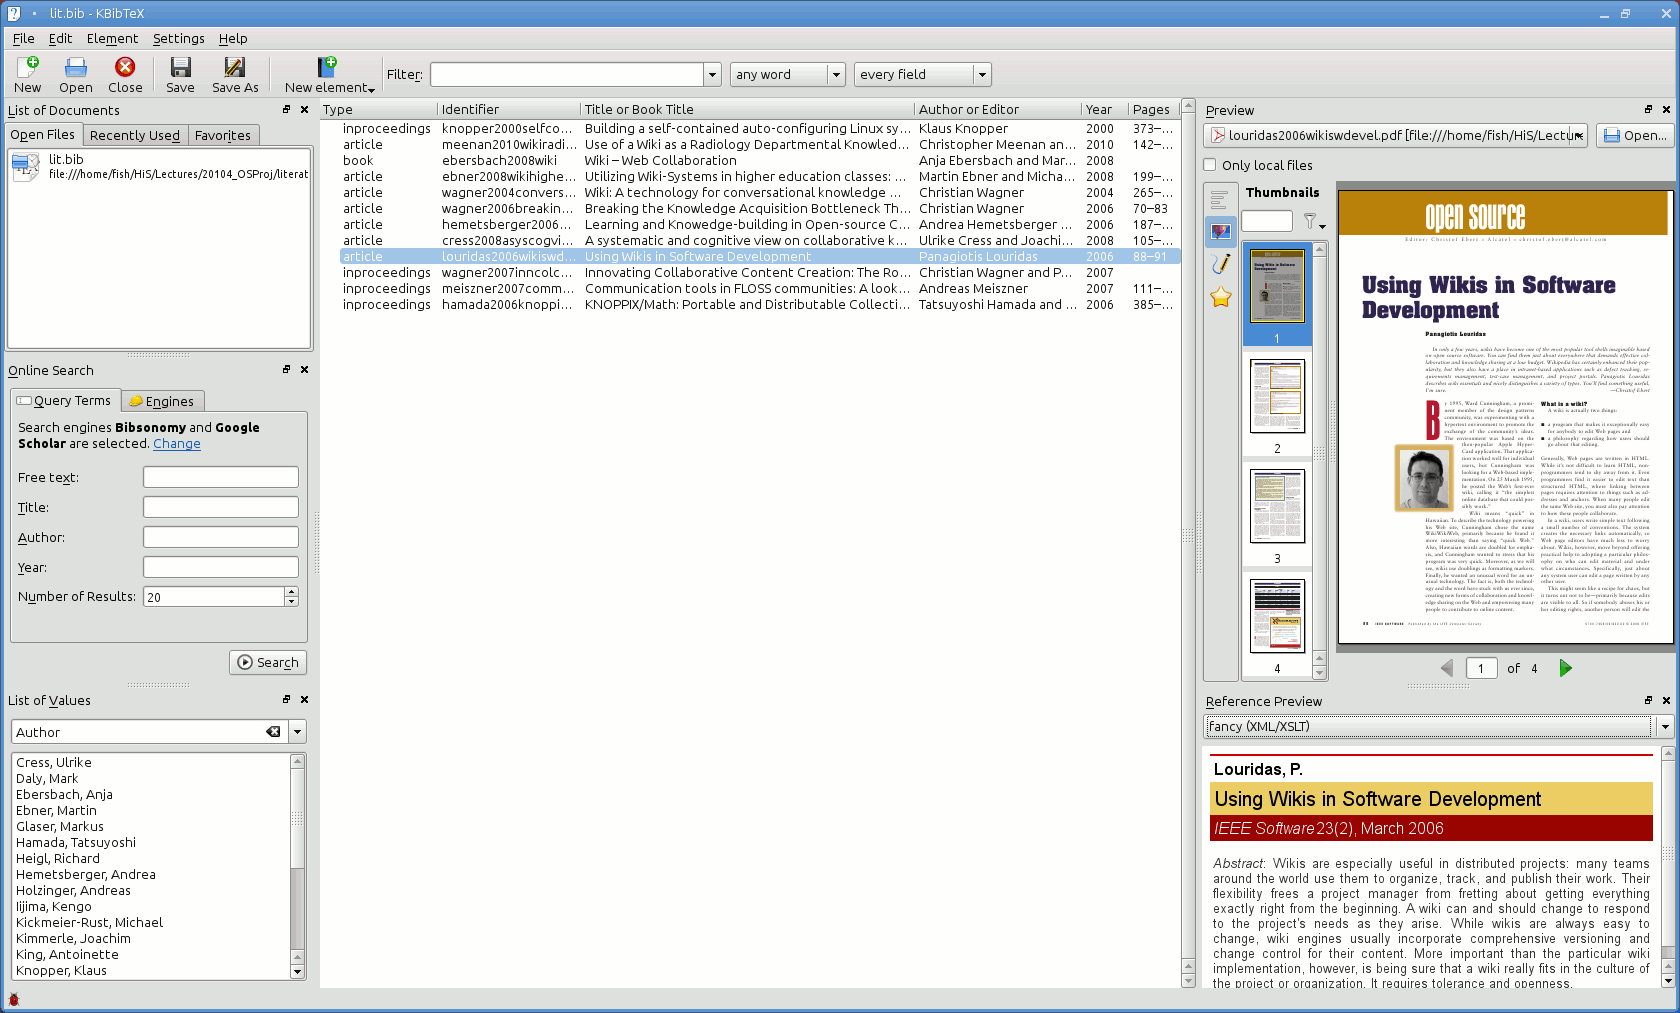The width and height of the screenshot is (1680, 1013).
Task: Increase the Number of Results spinner
Action: coord(291,592)
